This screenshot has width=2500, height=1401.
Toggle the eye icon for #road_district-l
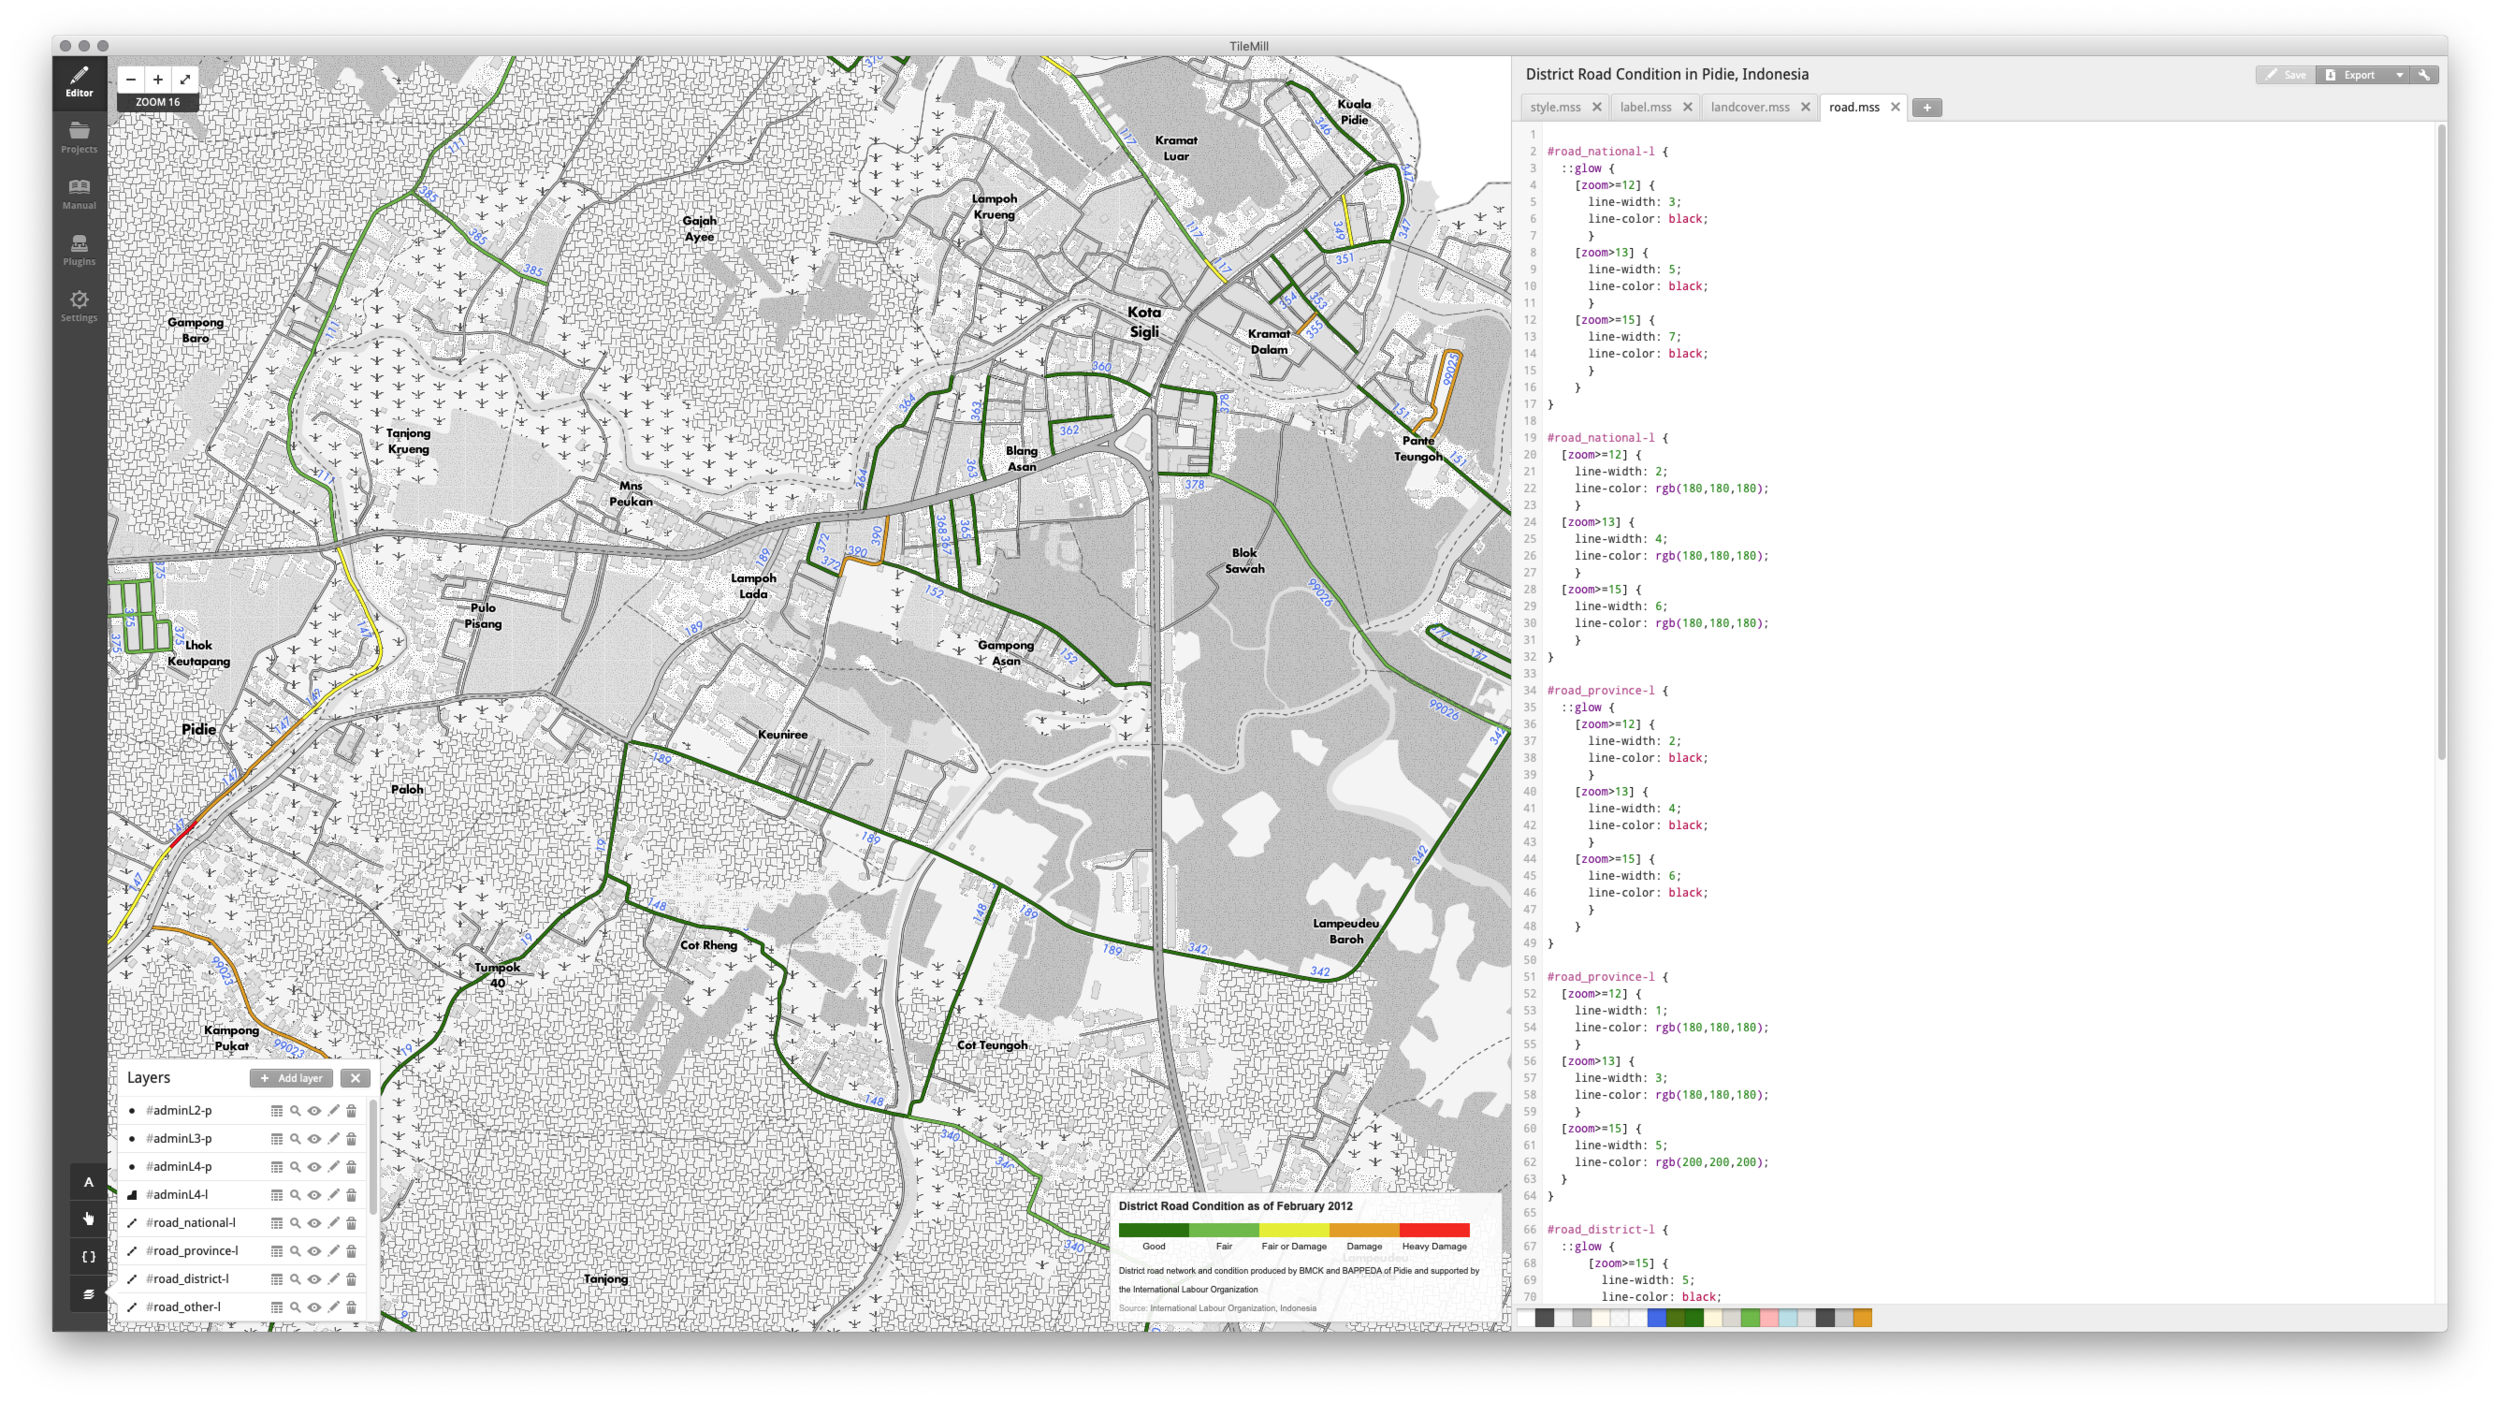tap(314, 1279)
